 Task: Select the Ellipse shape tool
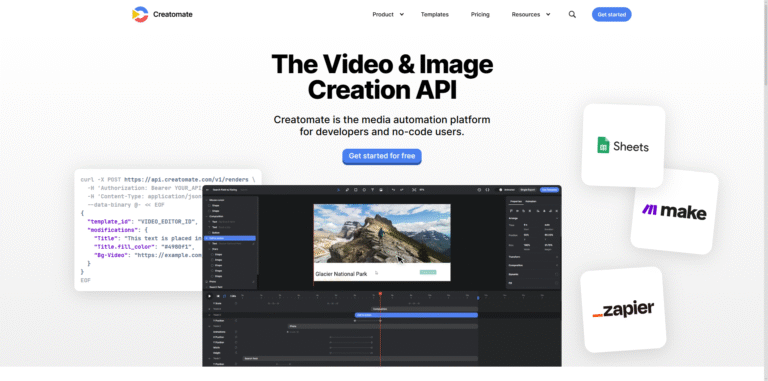364,190
